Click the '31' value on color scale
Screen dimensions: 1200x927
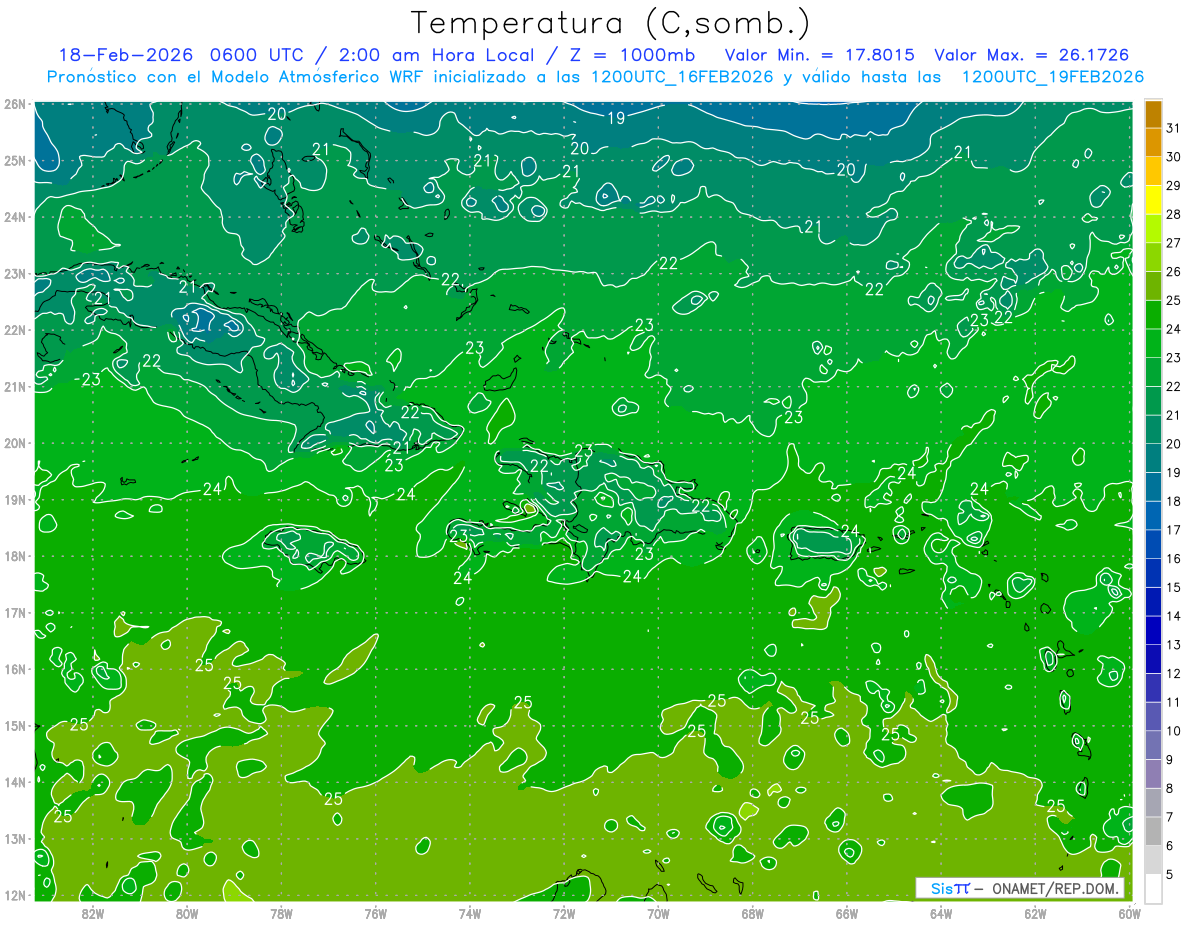(1174, 128)
